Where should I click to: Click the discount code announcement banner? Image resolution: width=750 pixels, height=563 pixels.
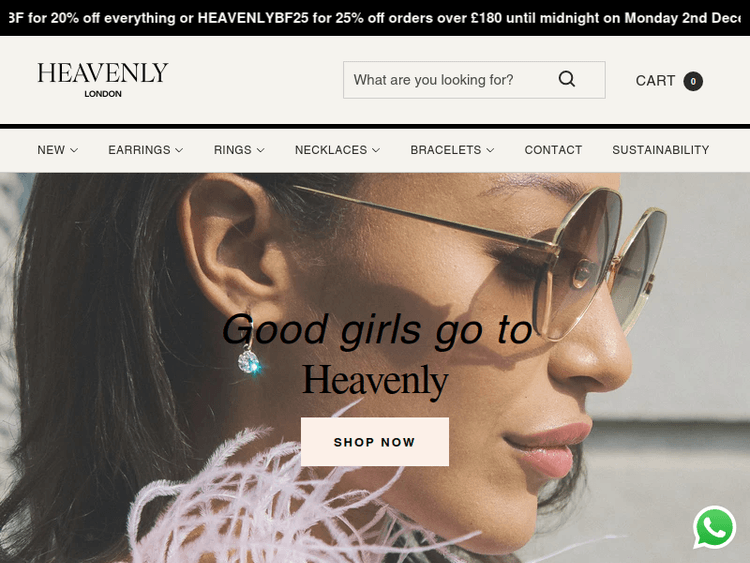click(x=375, y=18)
